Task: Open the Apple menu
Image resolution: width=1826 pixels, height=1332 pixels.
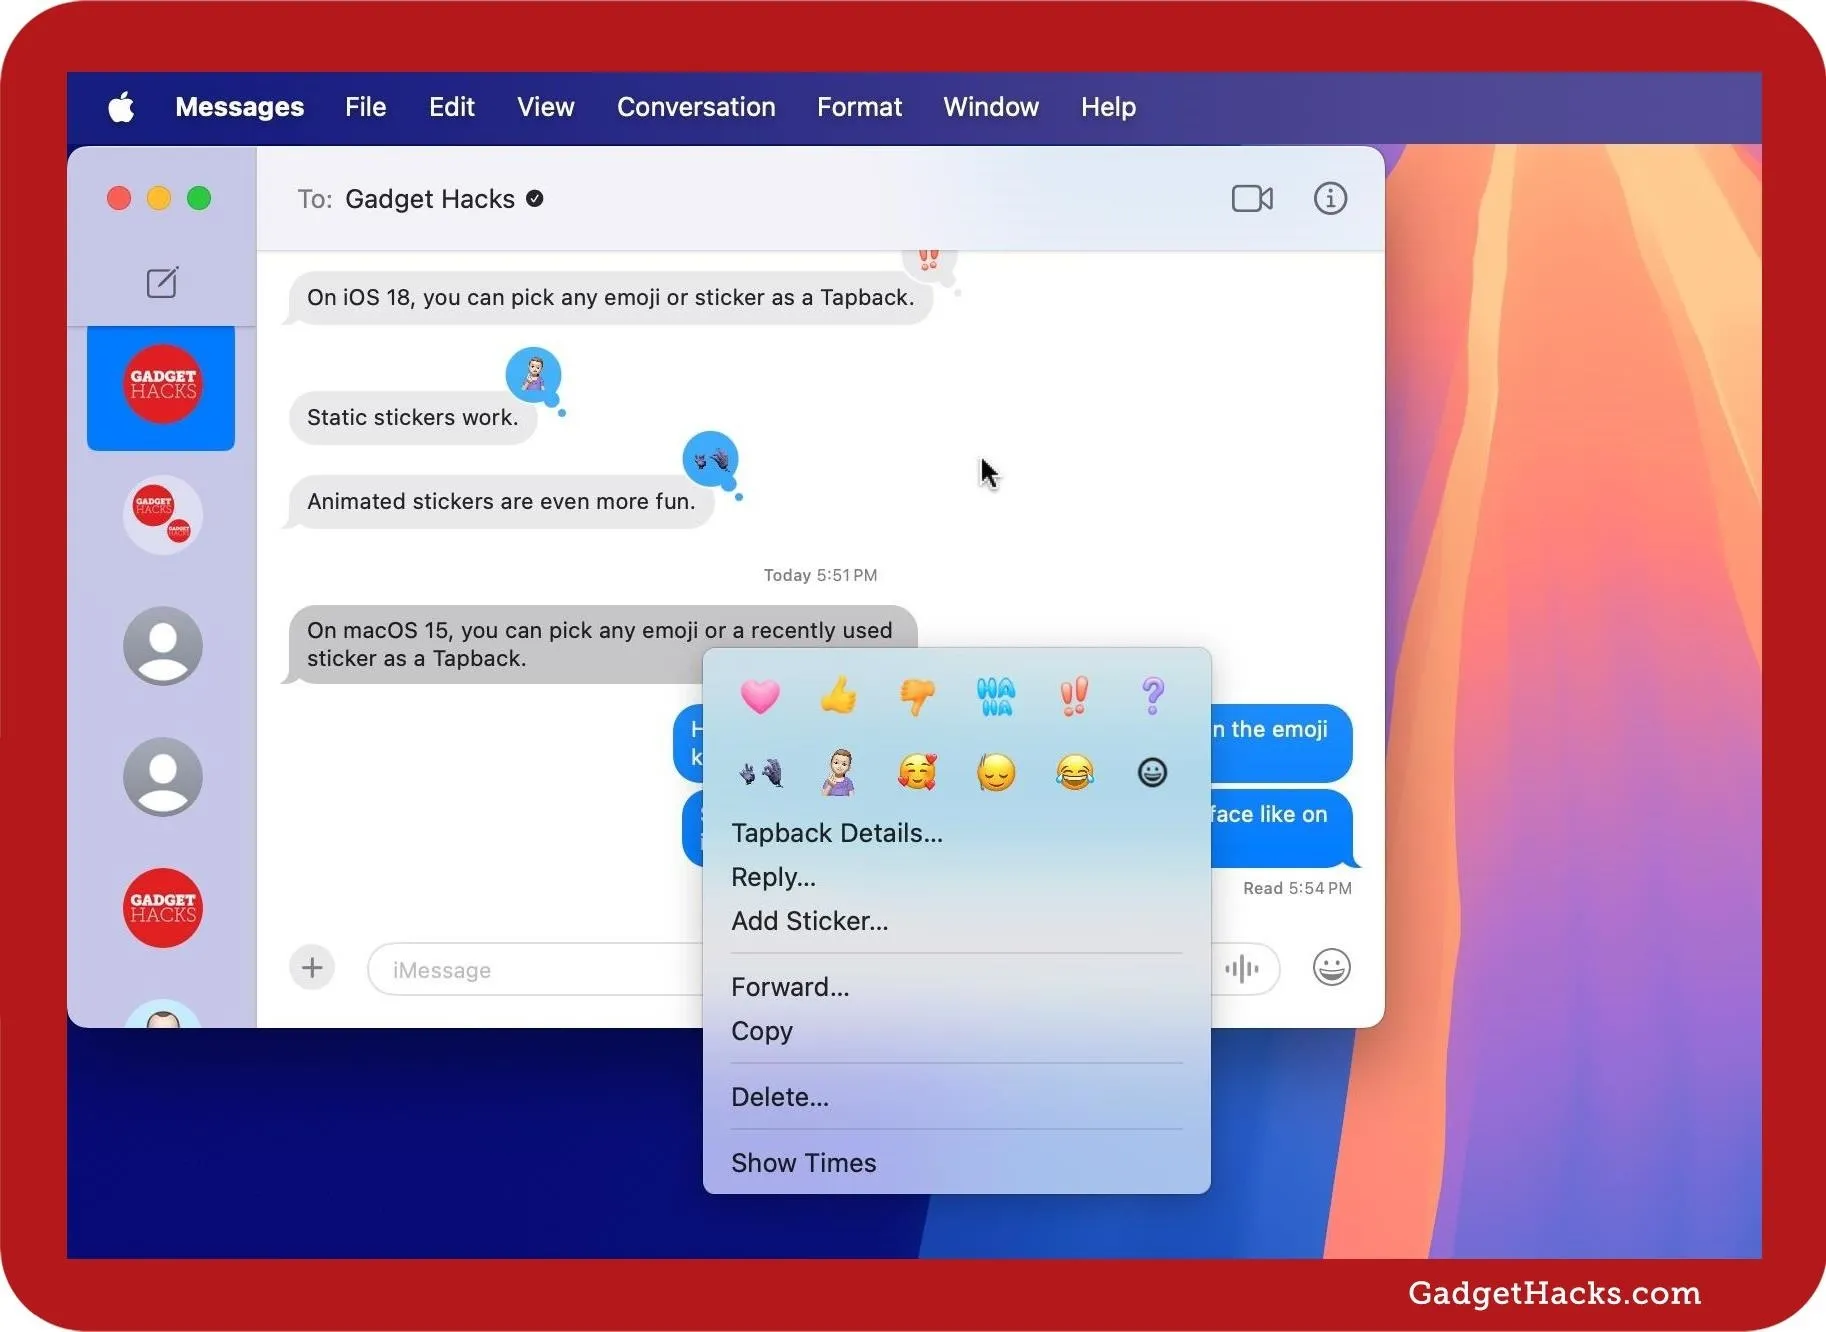Action: (x=121, y=107)
